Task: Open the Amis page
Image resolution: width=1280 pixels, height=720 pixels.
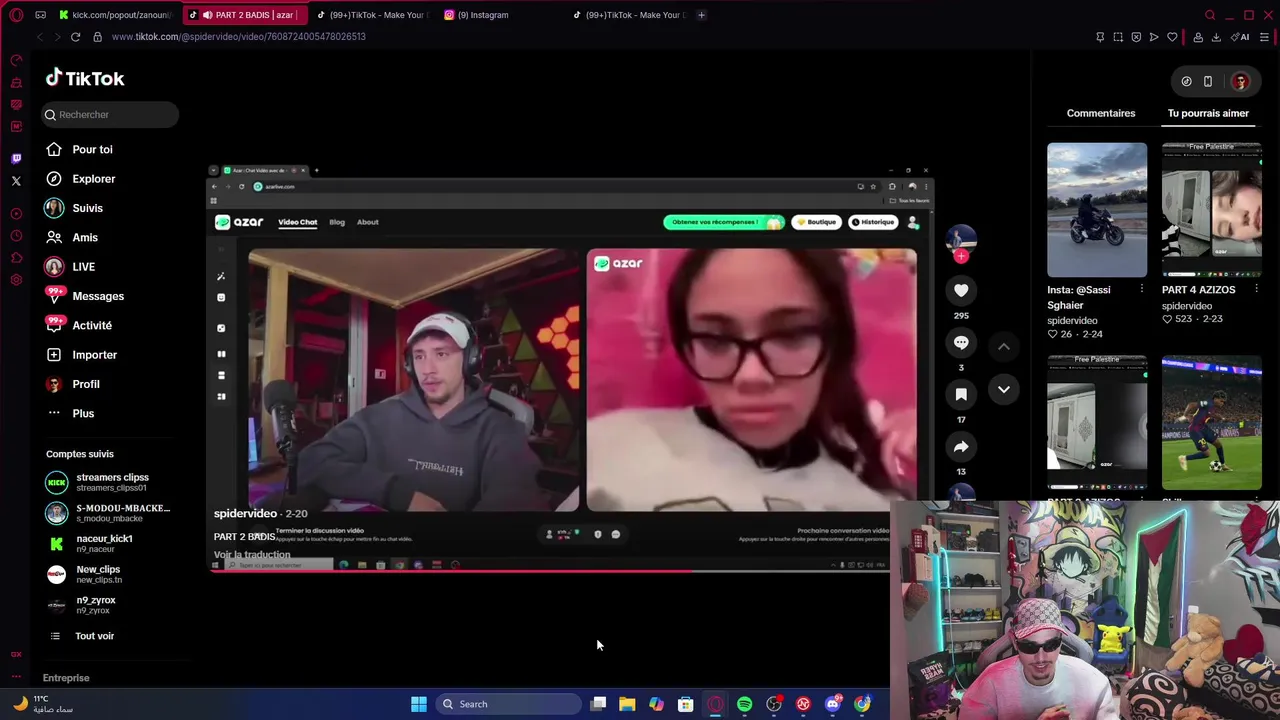Action: point(85,237)
